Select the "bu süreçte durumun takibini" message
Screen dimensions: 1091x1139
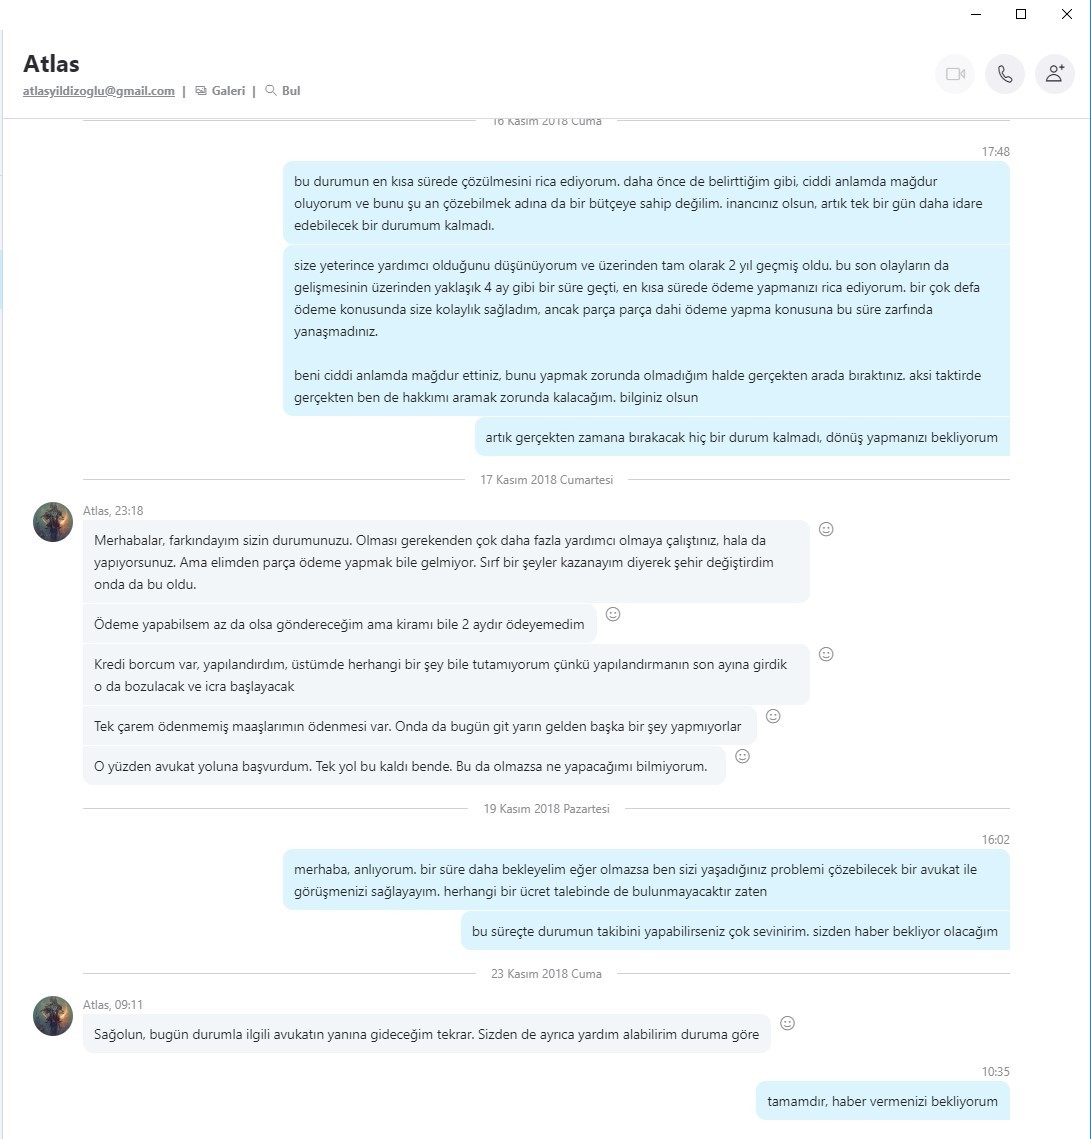(735, 931)
